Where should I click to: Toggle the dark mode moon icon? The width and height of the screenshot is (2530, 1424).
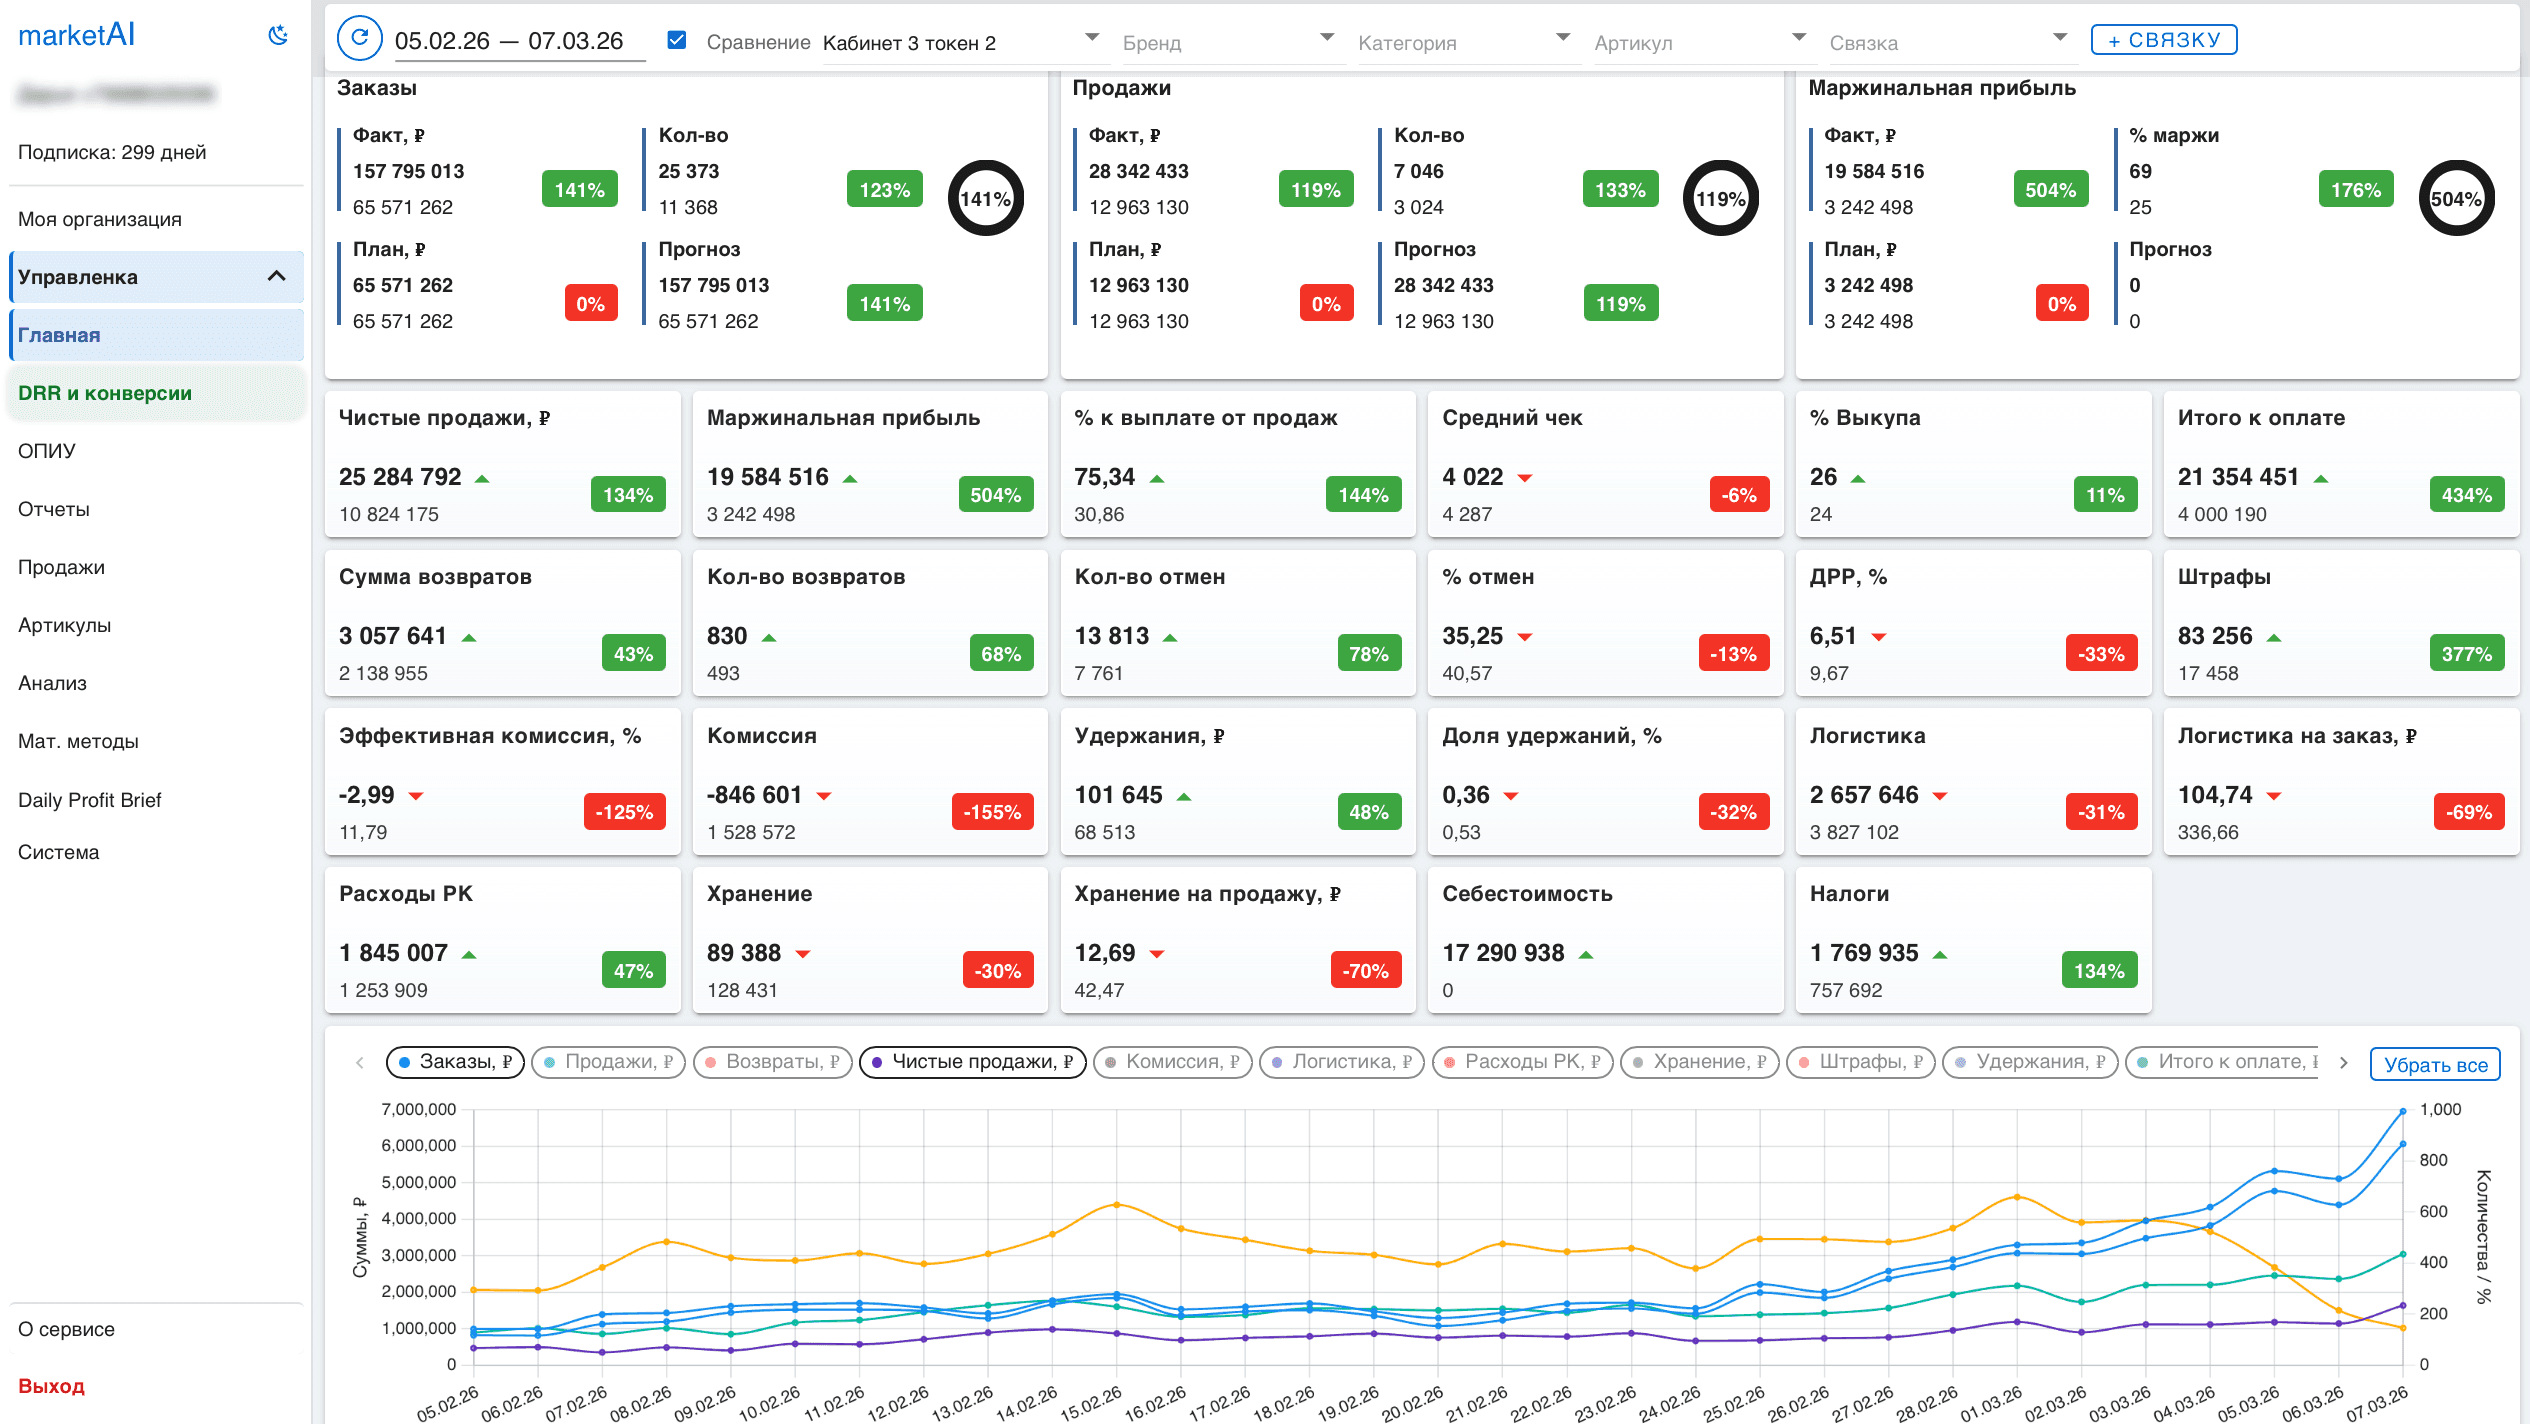(278, 36)
